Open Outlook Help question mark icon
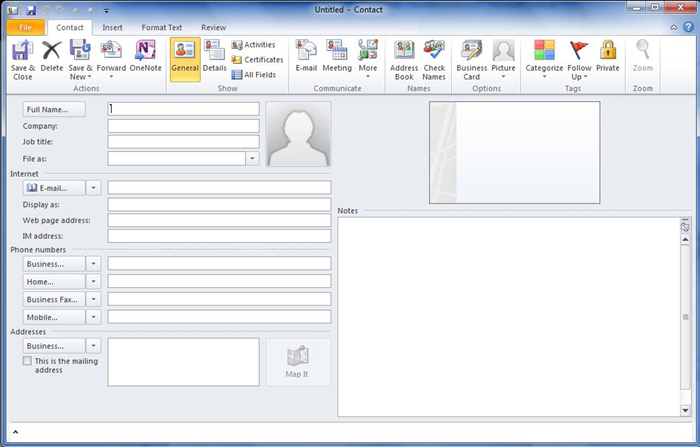Screen dimensions: 700x447 [x=688, y=27]
